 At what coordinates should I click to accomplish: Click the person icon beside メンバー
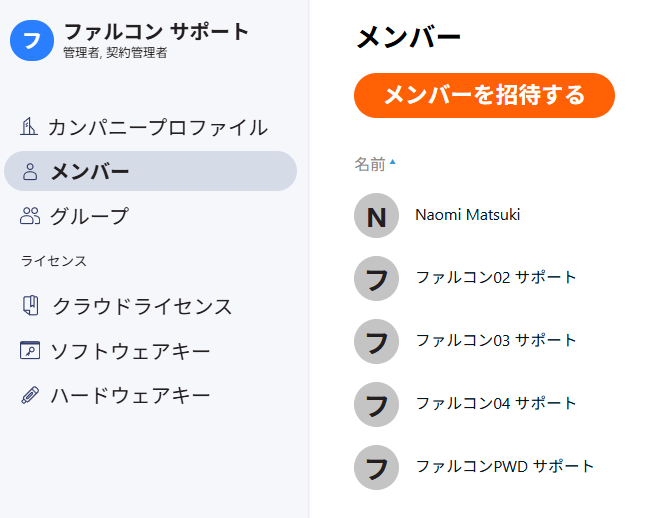click(x=30, y=171)
